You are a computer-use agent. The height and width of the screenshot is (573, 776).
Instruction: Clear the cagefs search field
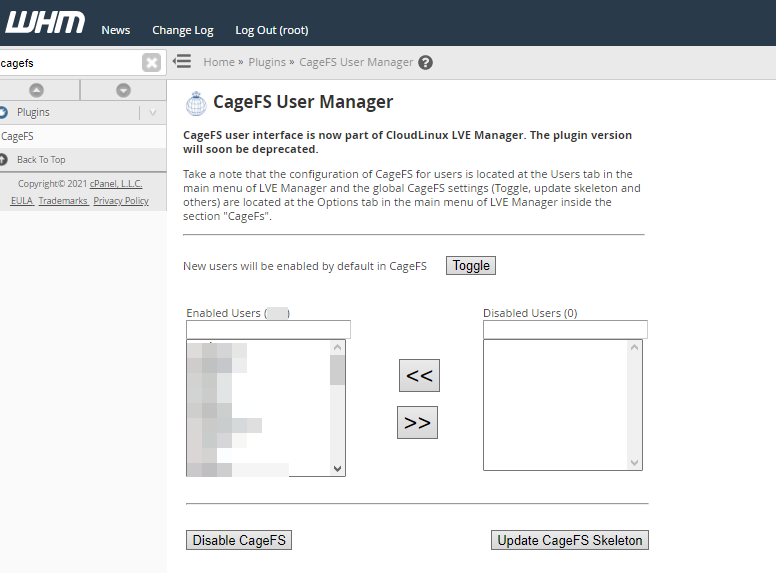pos(151,63)
